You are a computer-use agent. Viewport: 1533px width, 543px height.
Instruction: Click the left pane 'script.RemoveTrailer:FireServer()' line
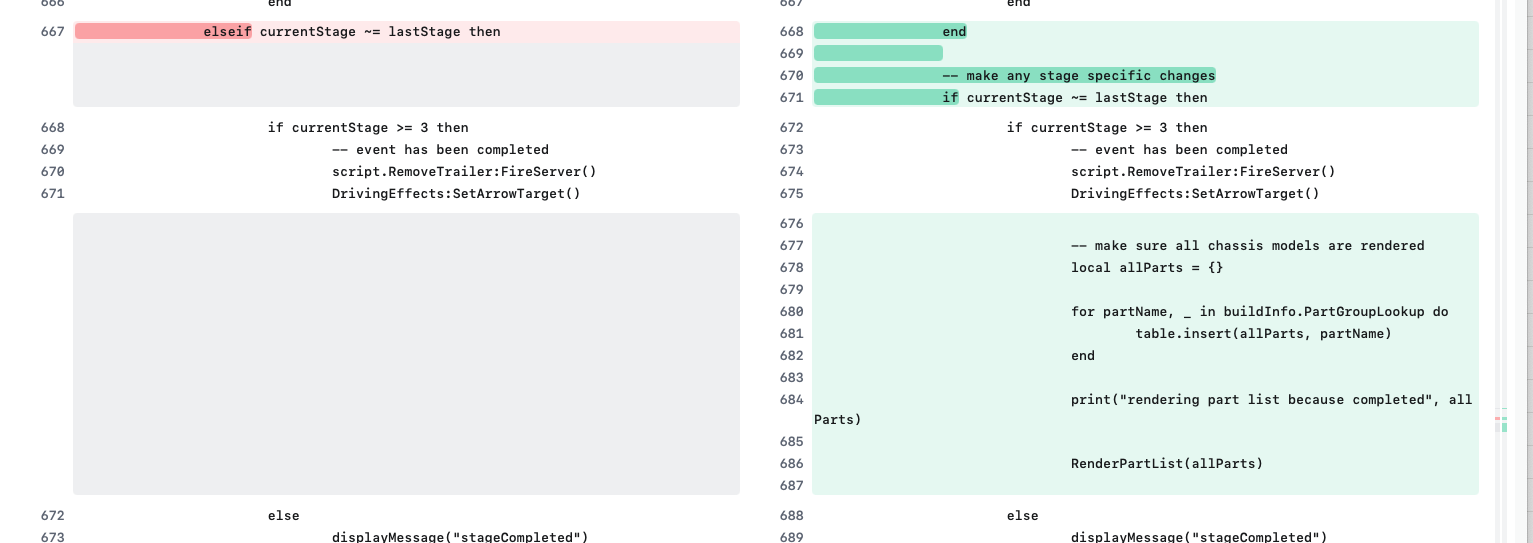(x=464, y=172)
